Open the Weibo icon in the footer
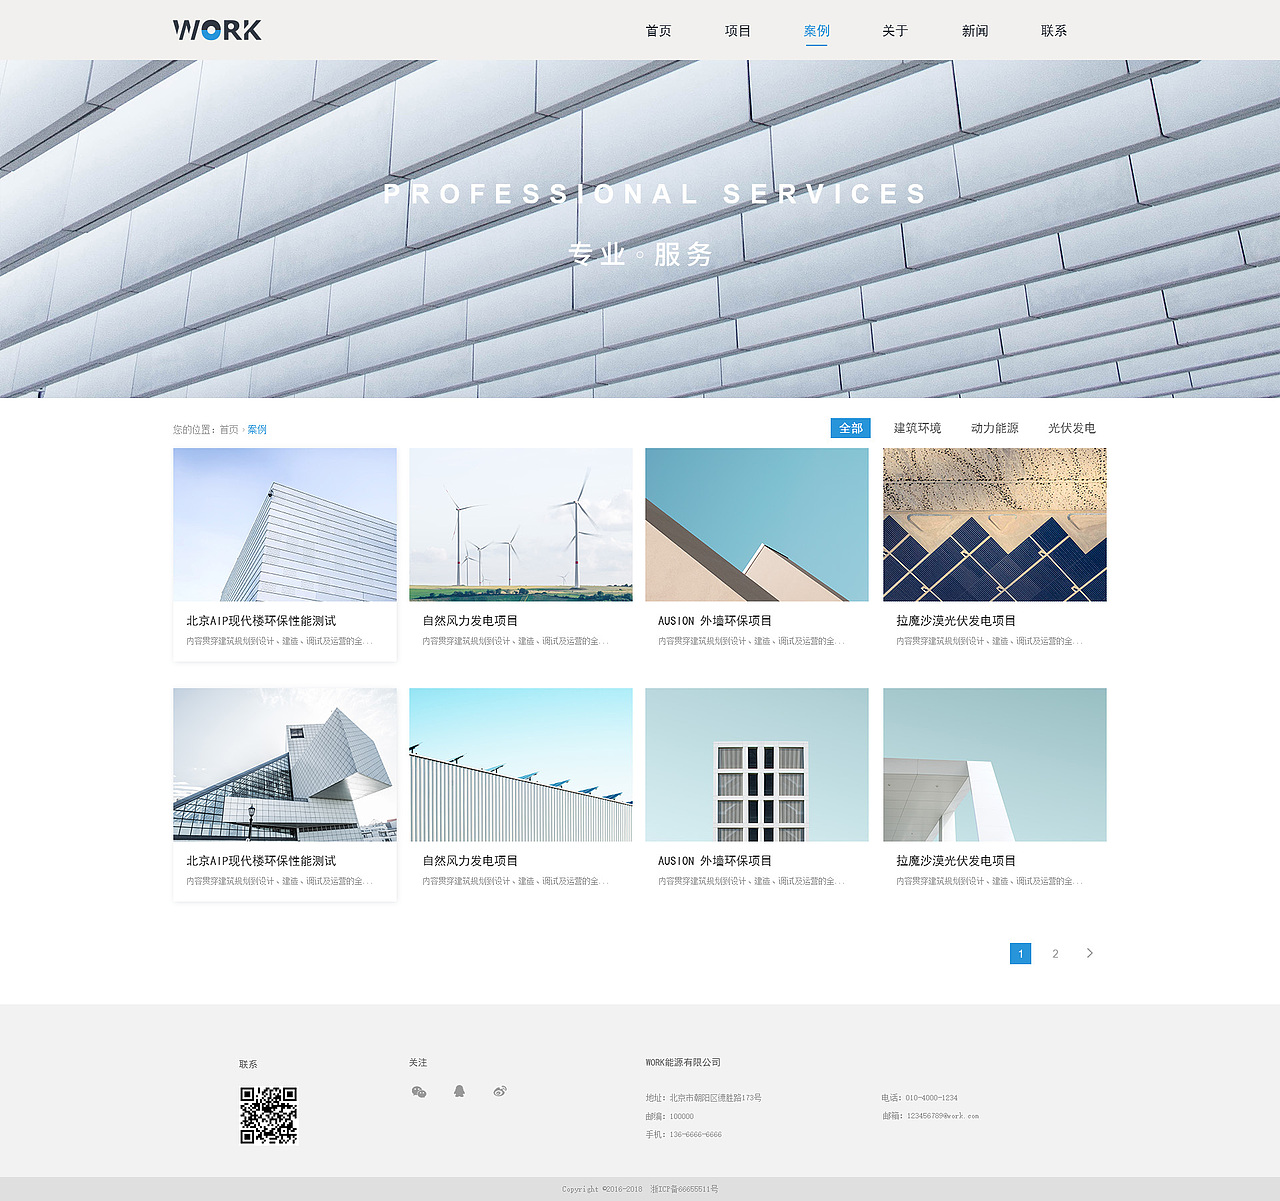The image size is (1280, 1201). 500,1091
